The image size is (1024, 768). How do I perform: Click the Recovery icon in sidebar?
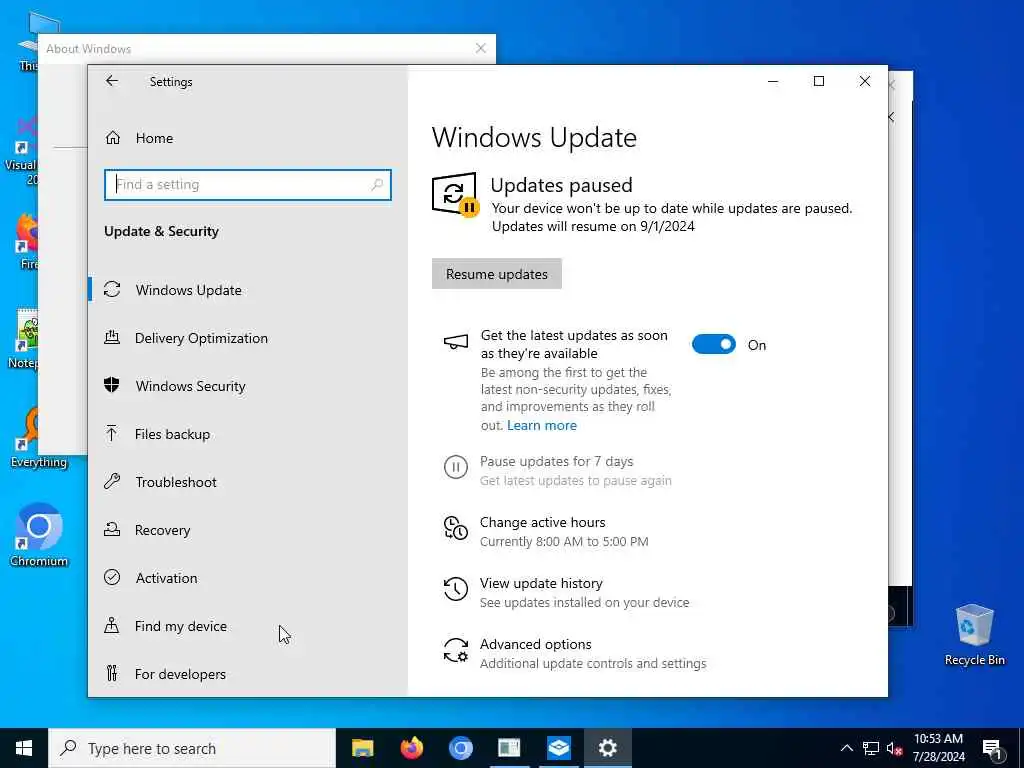(x=112, y=530)
